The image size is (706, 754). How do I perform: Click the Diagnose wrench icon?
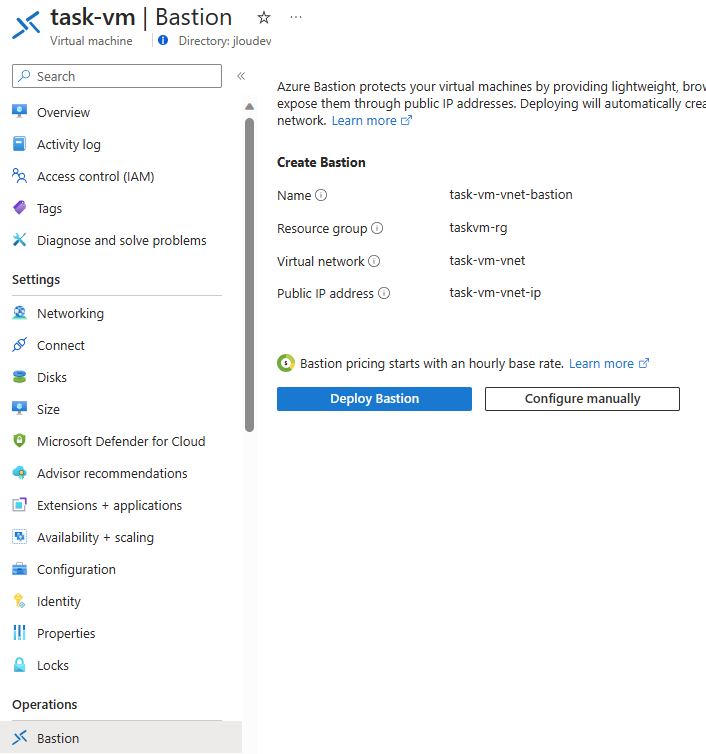tap(19, 239)
